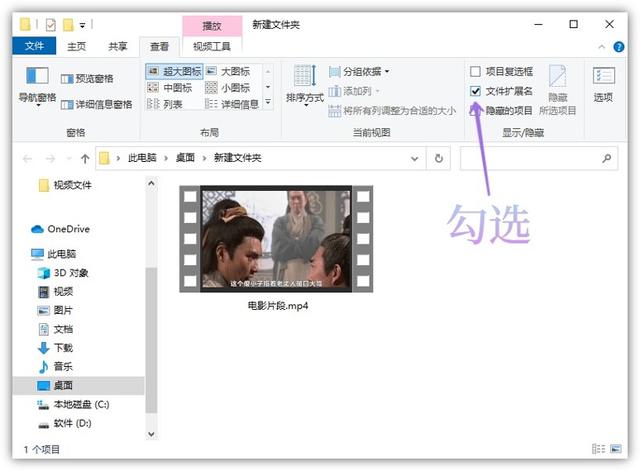Click navigation pane scroll down arrow
The width and height of the screenshot is (640, 471).
(x=151, y=434)
